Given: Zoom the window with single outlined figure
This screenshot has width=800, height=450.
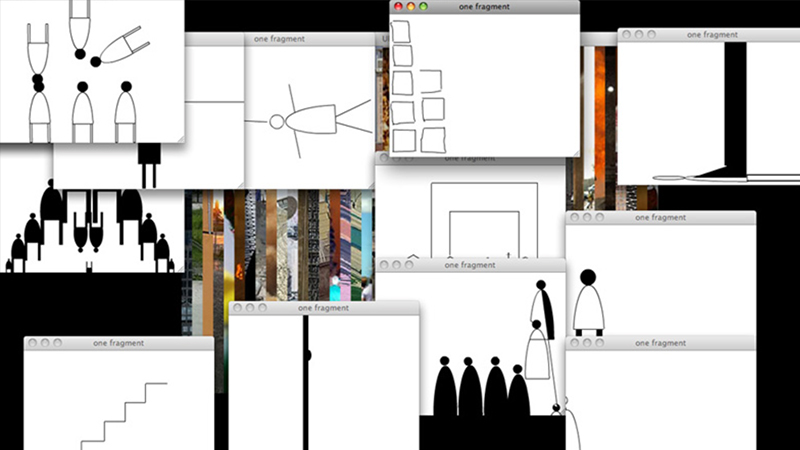Looking at the screenshot, I should pyautogui.click(x=599, y=217).
